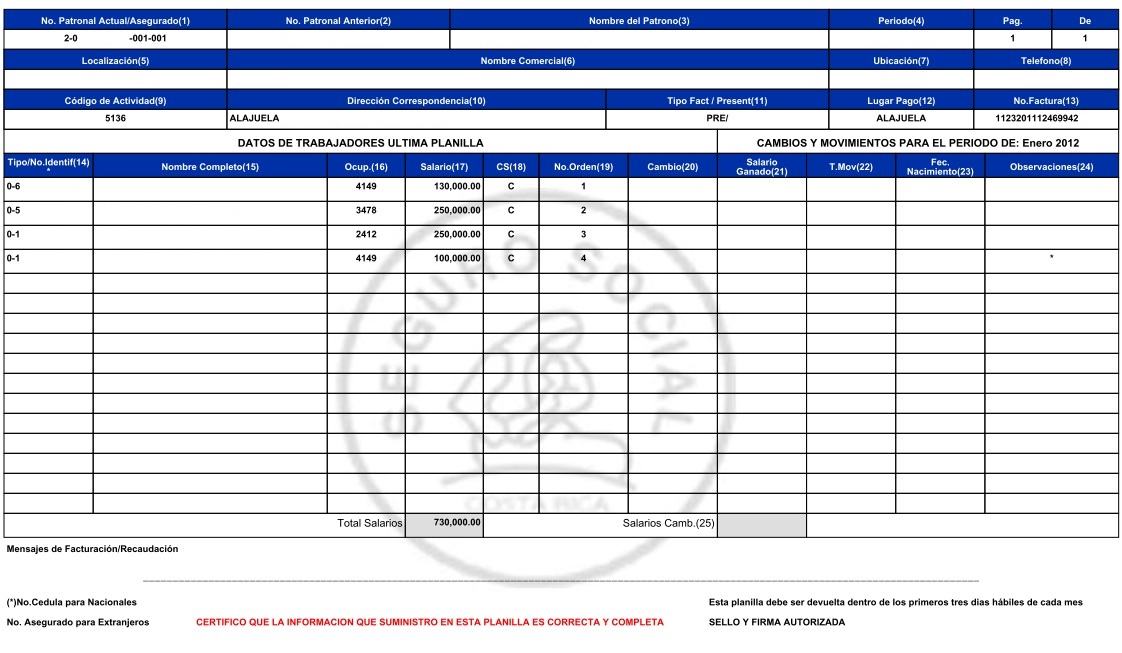The width and height of the screenshot is (1122, 653).
Task: Click the "Nombre Comercial(6)" header
Action: [x=527, y=61]
